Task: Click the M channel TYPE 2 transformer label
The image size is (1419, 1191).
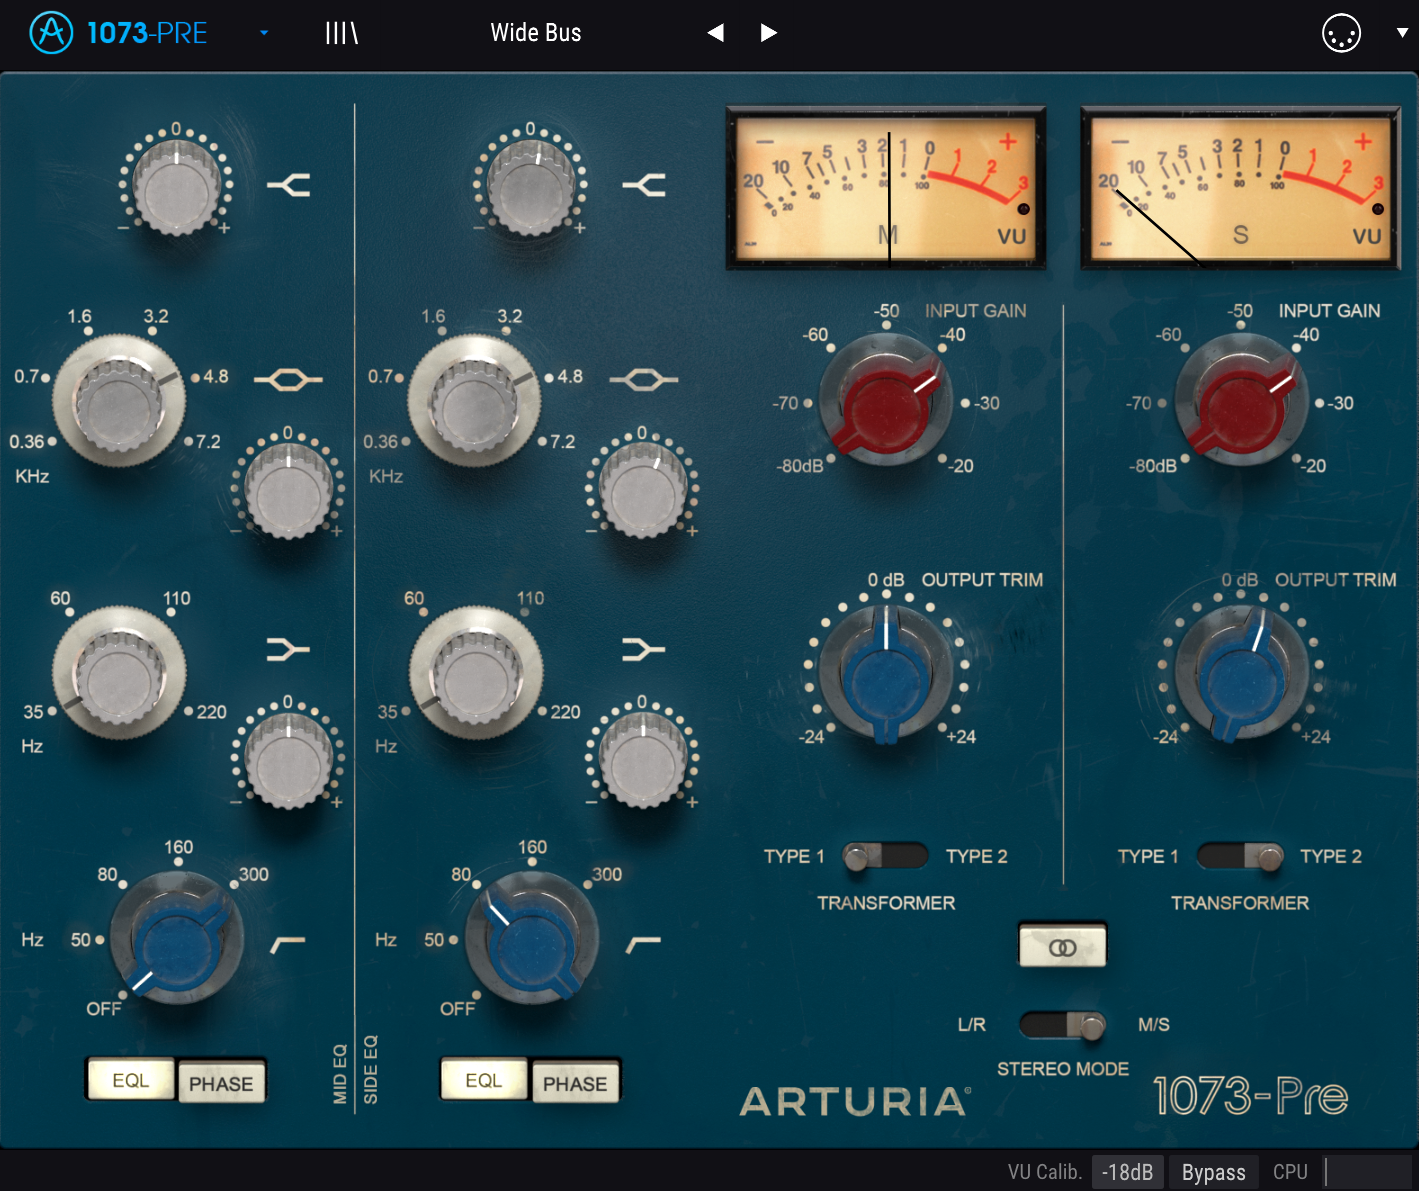Action: [976, 856]
